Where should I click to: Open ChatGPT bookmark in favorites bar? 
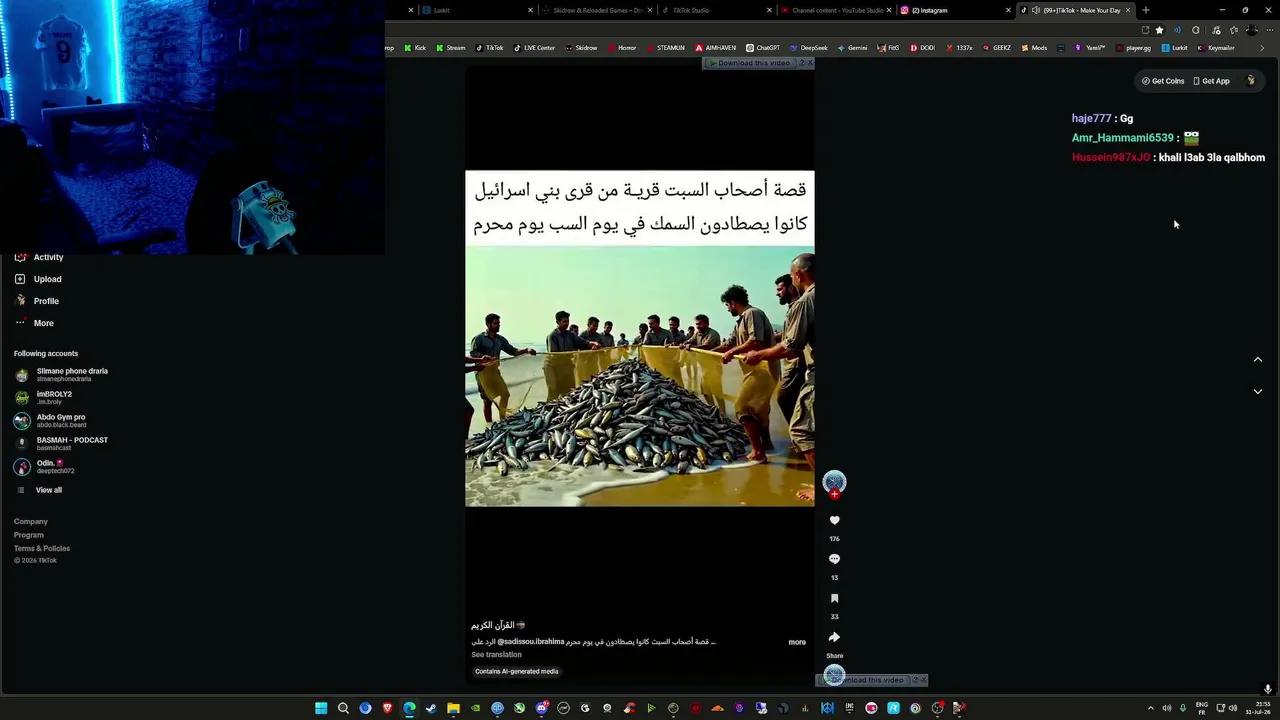[x=763, y=48]
